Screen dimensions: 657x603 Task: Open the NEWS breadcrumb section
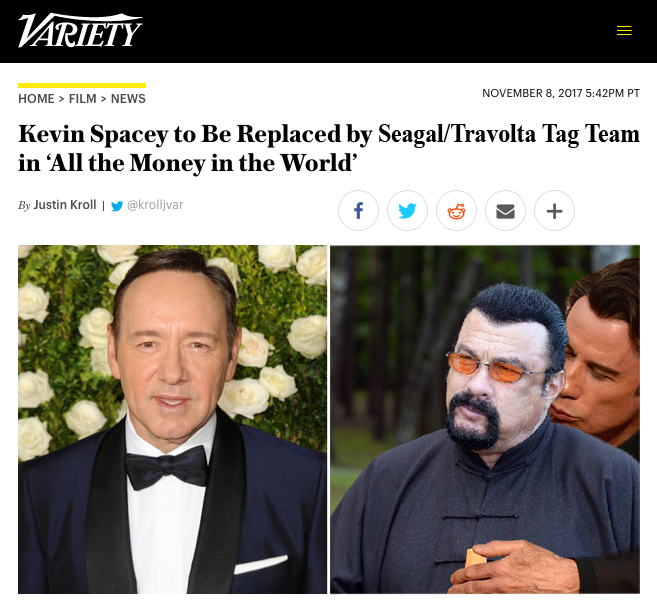[x=128, y=99]
